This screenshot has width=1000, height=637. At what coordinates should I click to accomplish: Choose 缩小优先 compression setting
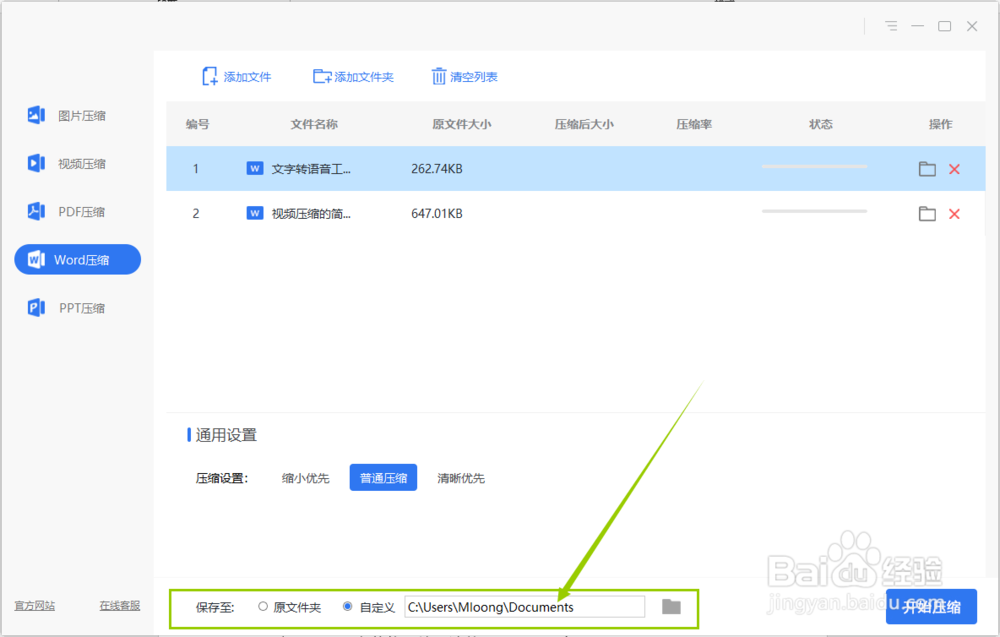pos(305,477)
